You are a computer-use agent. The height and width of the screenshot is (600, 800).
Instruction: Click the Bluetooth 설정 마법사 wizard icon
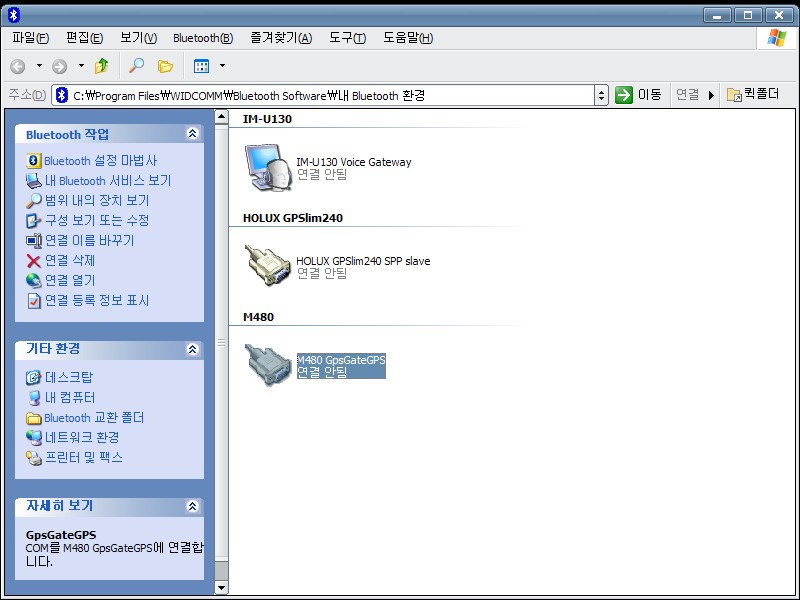click(34, 161)
